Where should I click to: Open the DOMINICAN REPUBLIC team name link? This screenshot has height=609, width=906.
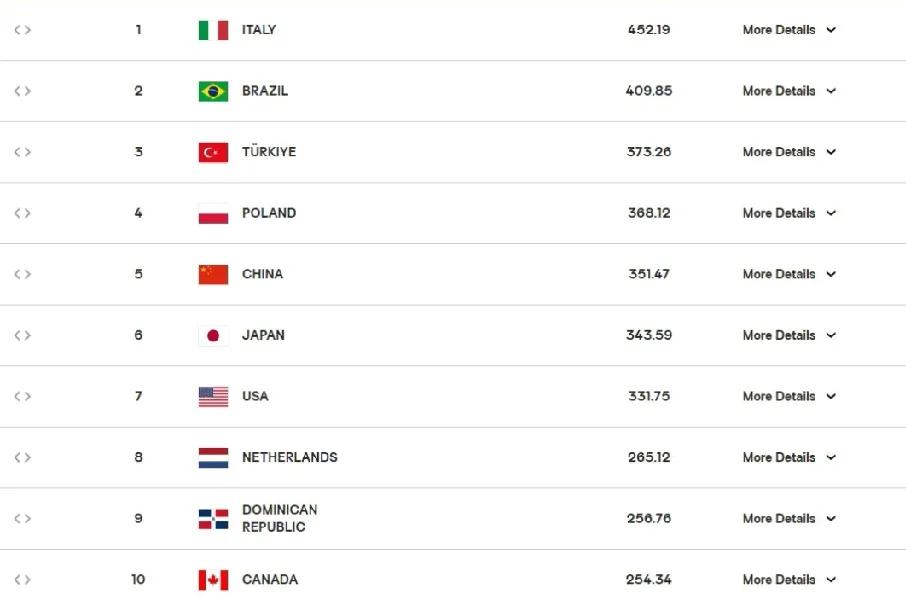(x=280, y=518)
